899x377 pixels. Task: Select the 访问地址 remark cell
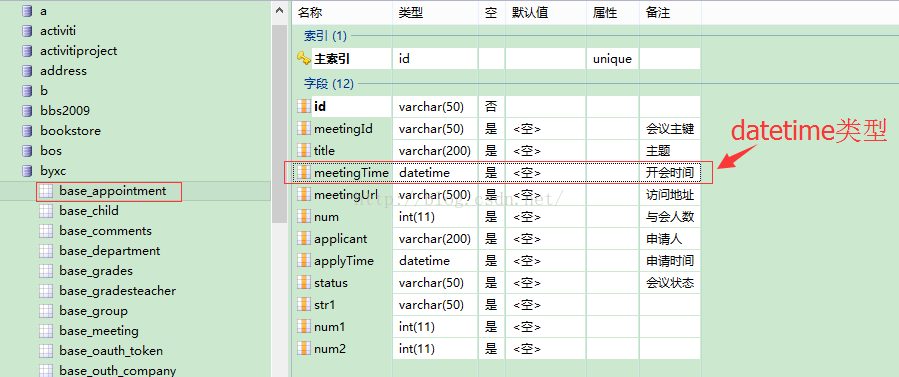coord(670,195)
